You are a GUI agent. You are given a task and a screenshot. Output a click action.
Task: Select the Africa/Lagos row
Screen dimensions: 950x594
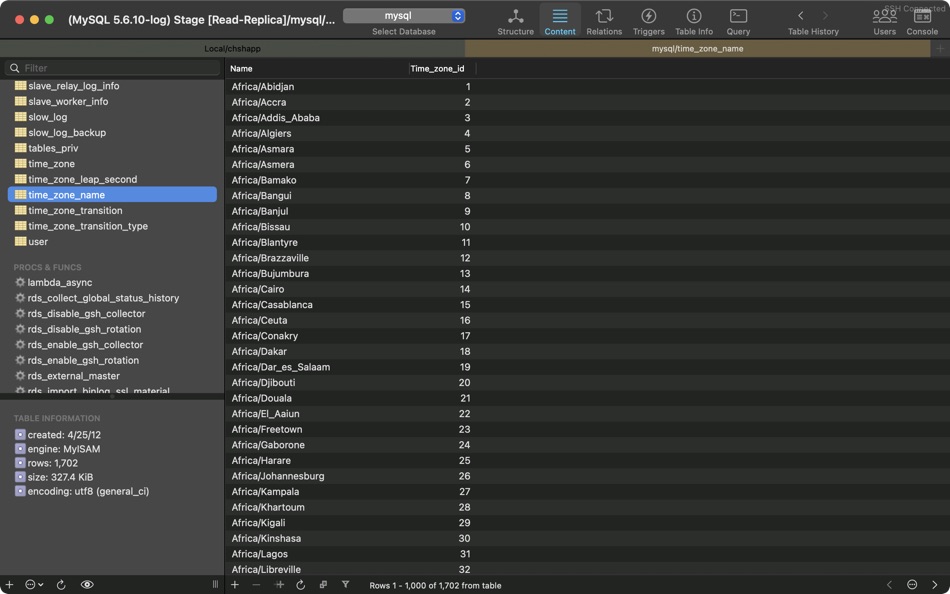coord(587,554)
